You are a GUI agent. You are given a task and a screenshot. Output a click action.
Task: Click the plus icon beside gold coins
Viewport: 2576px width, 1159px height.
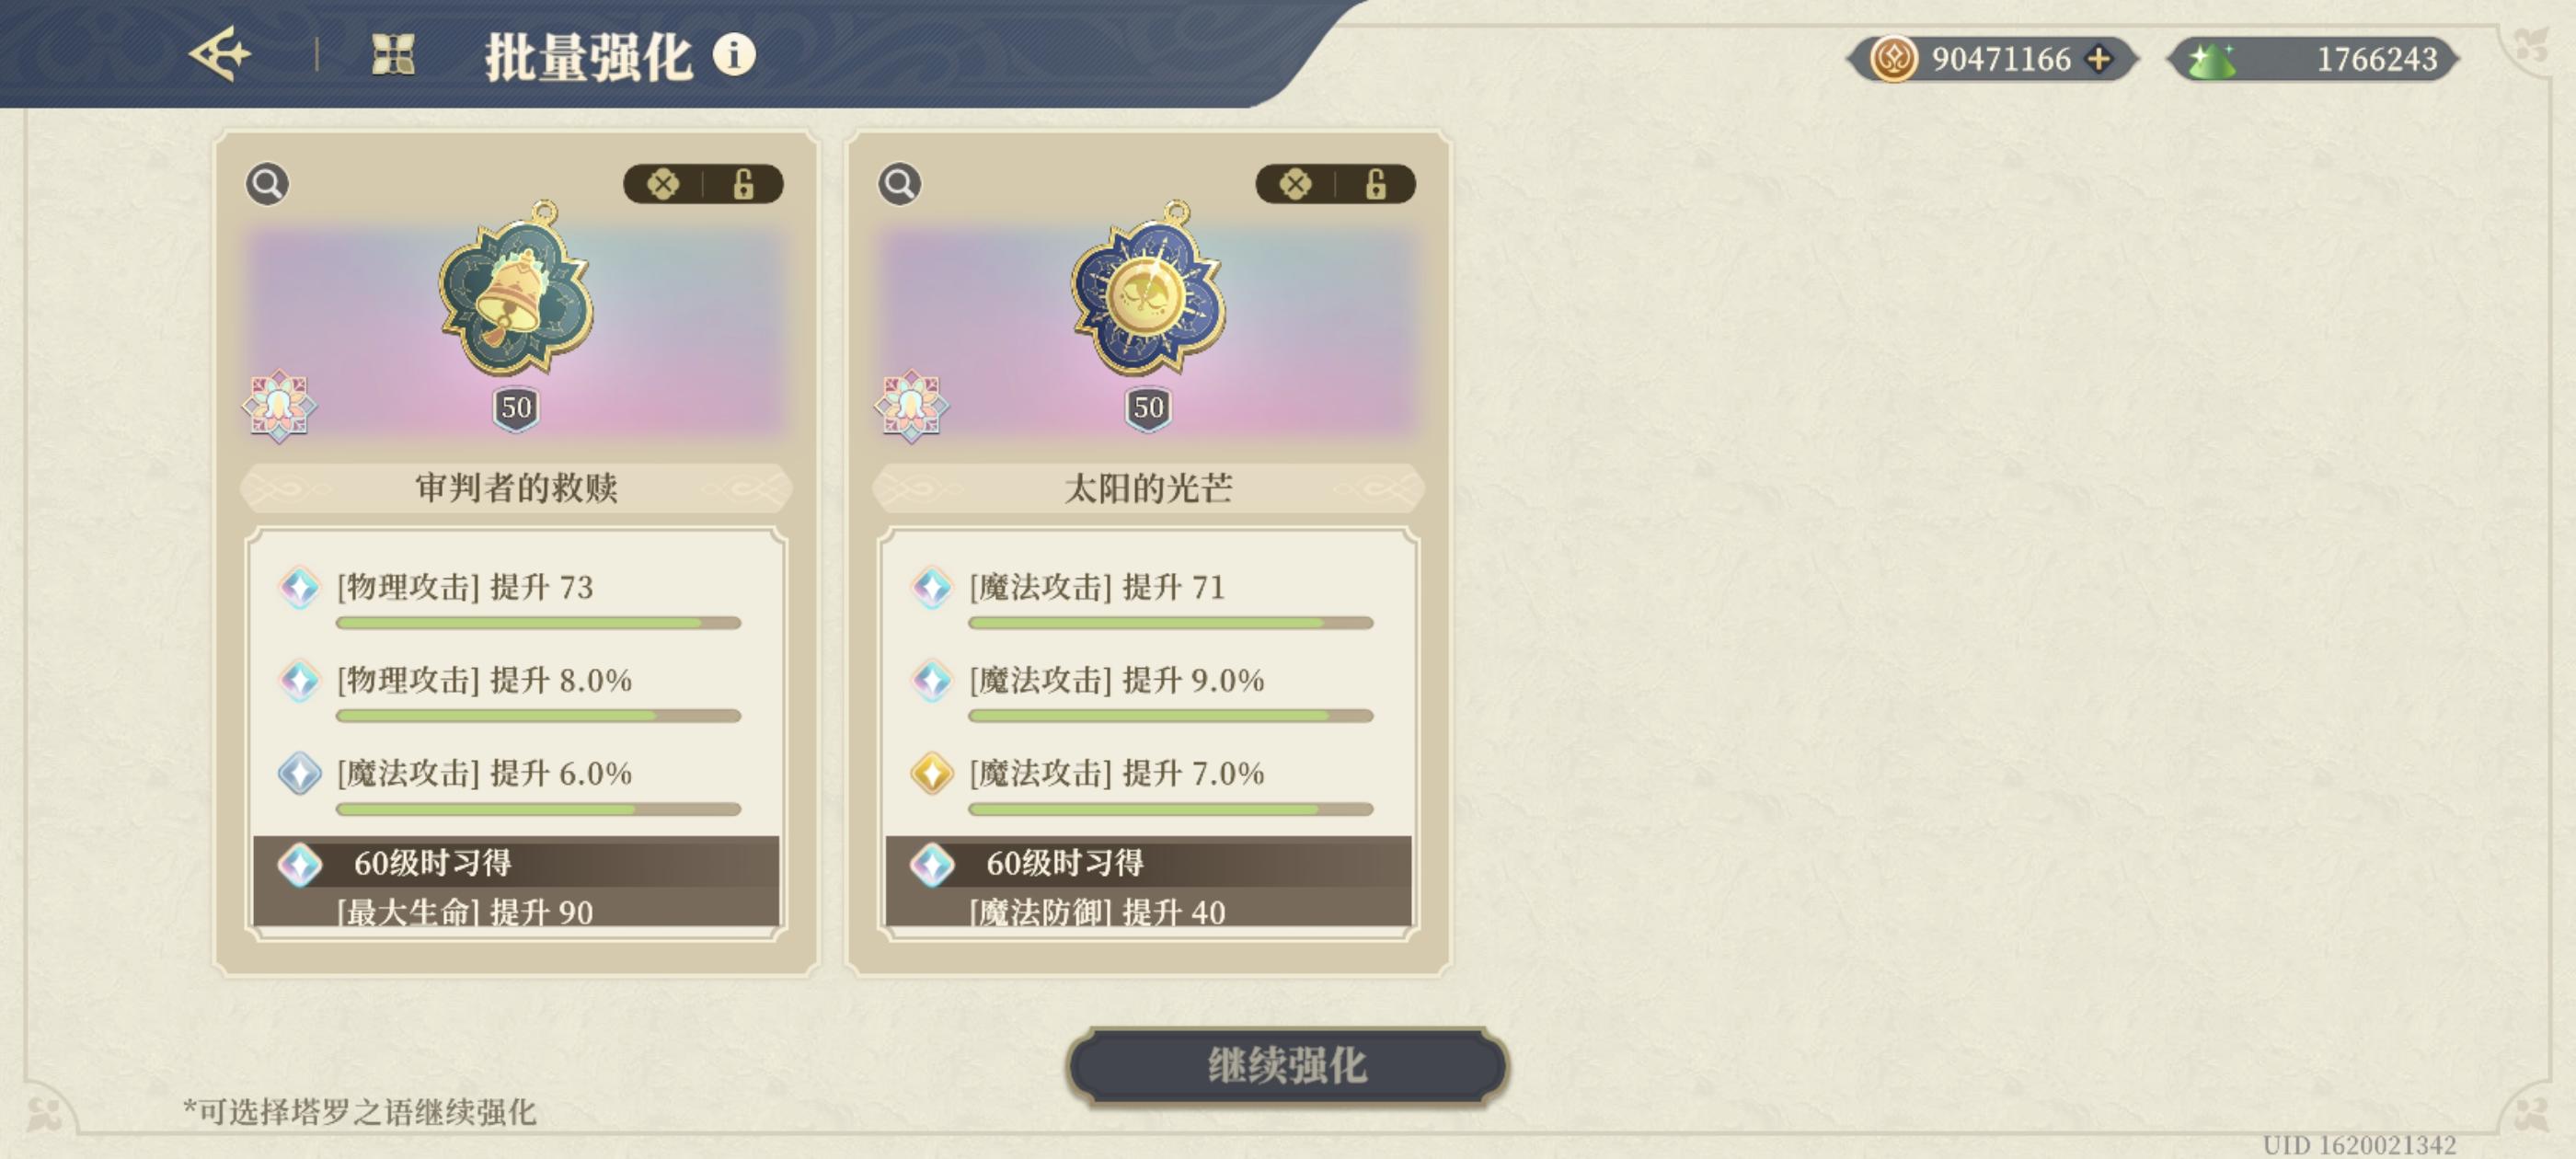(x=2099, y=59)
